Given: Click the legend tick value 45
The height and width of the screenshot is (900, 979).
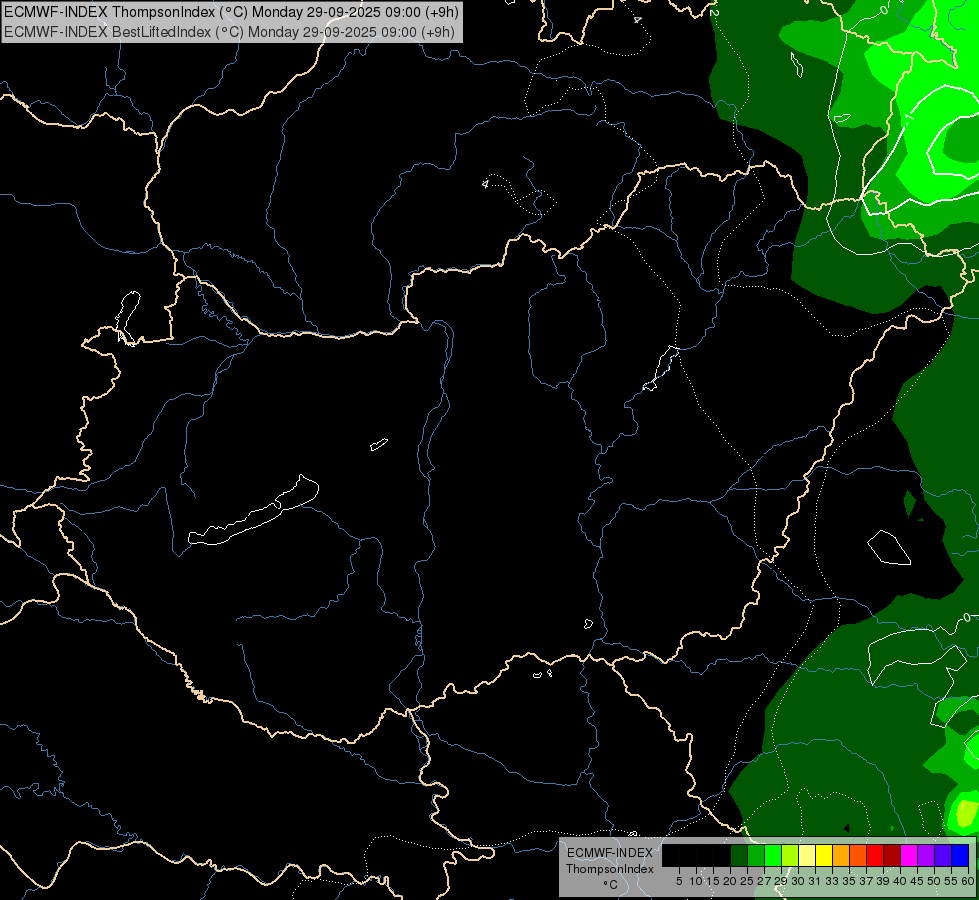Looking at the screenshot, I should tap(917, 881).
